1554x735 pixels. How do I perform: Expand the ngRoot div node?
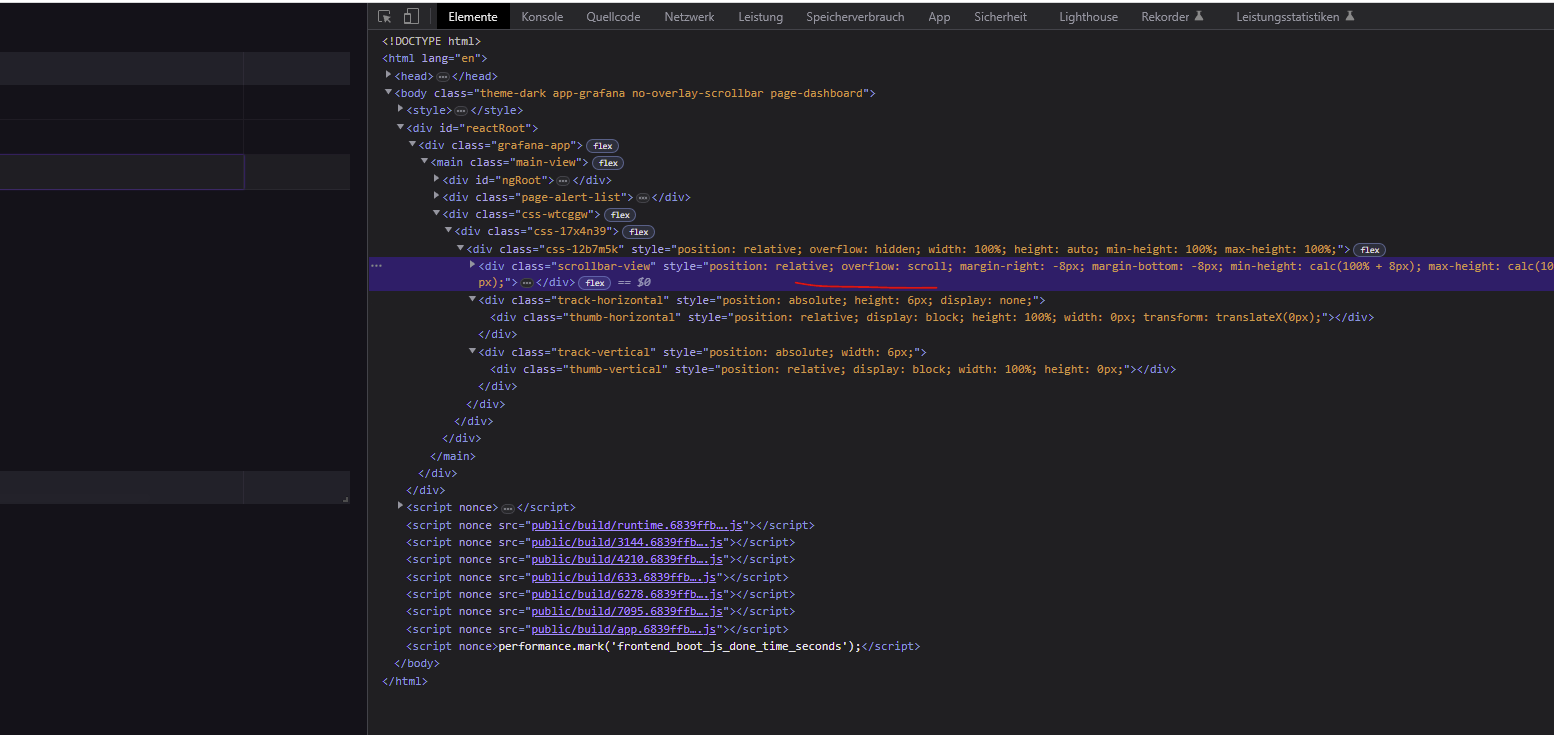(436, 179)
